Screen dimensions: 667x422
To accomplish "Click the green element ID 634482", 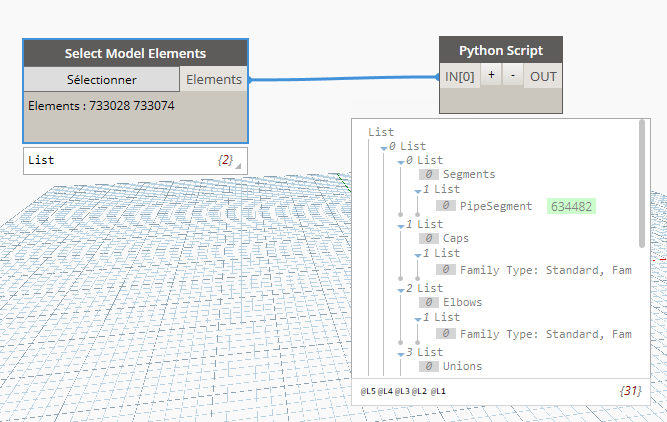I will [571, 206].
